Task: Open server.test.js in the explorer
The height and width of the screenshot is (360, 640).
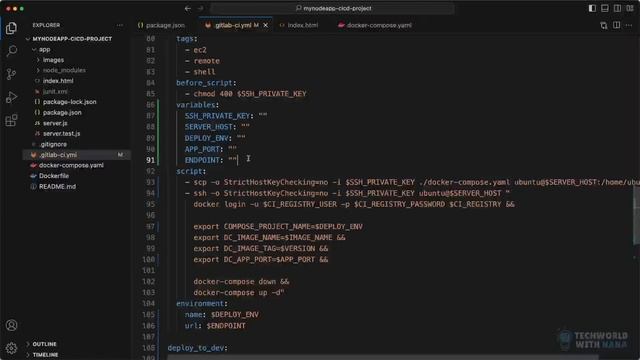Action: (x=61, y=133)
